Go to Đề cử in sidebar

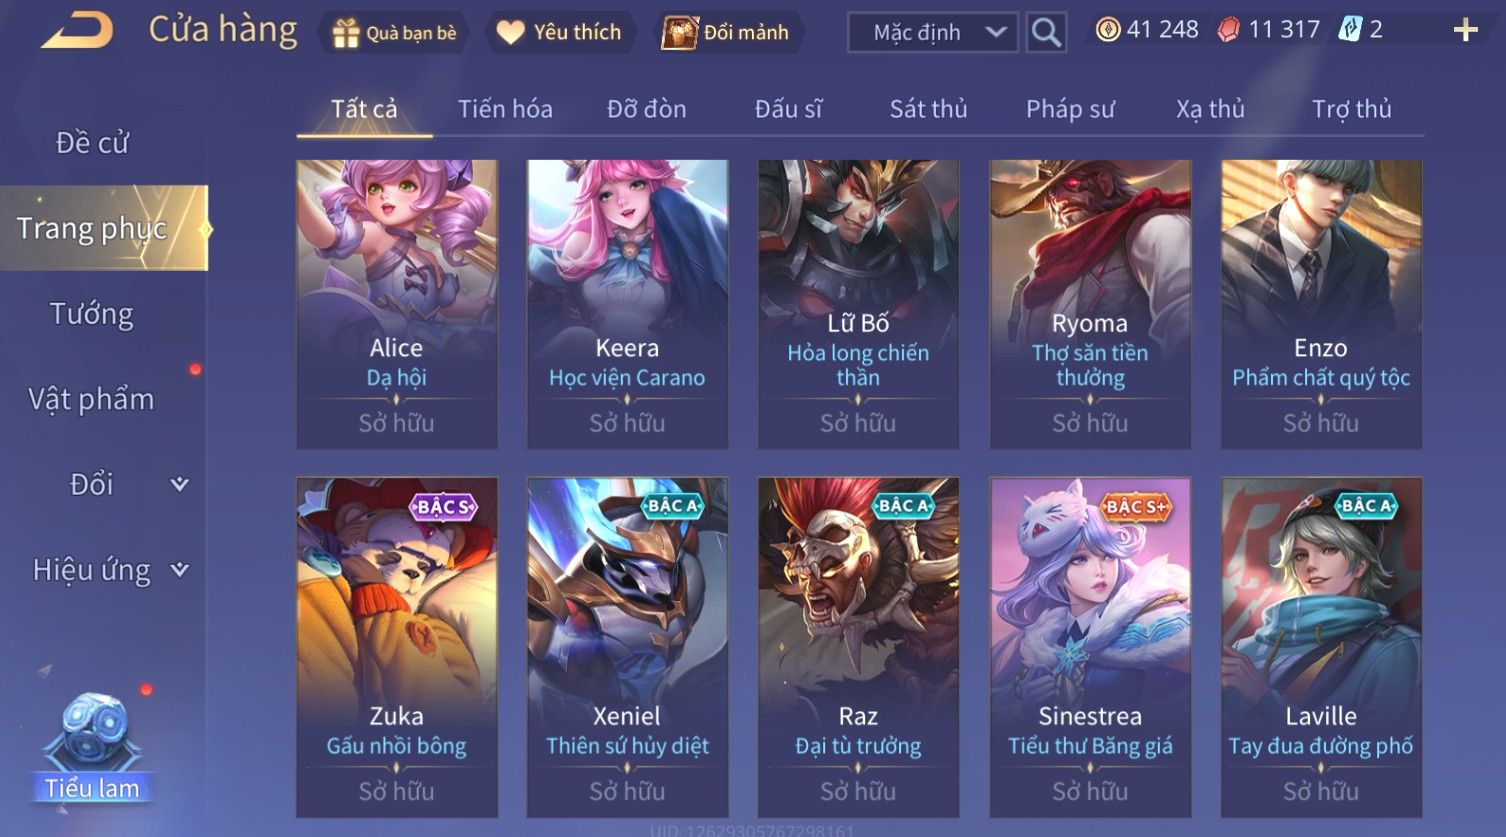[92, 143]
